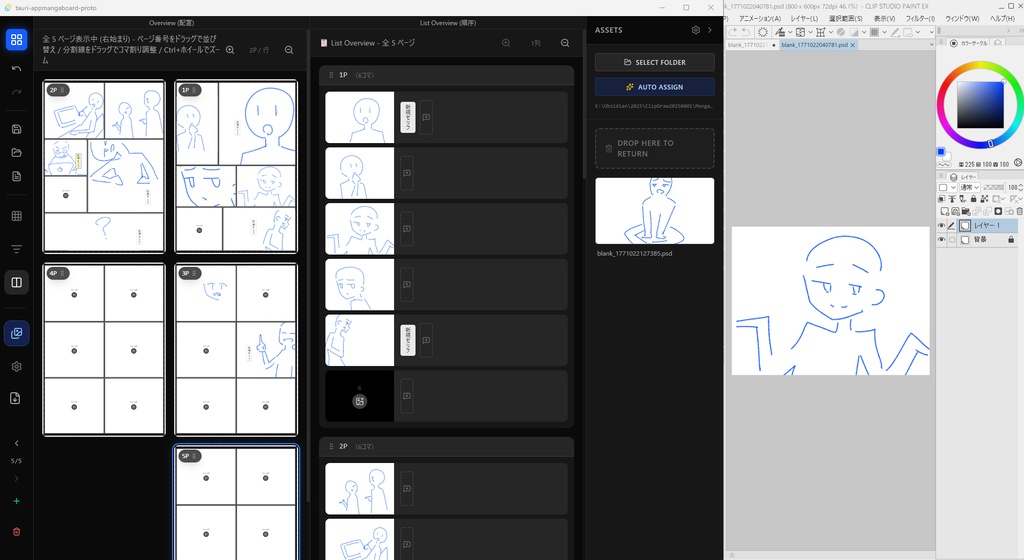Click the table grid icon in sidebar
The width and height of the screenshot is (1024, 560).
tap(16, 216)
